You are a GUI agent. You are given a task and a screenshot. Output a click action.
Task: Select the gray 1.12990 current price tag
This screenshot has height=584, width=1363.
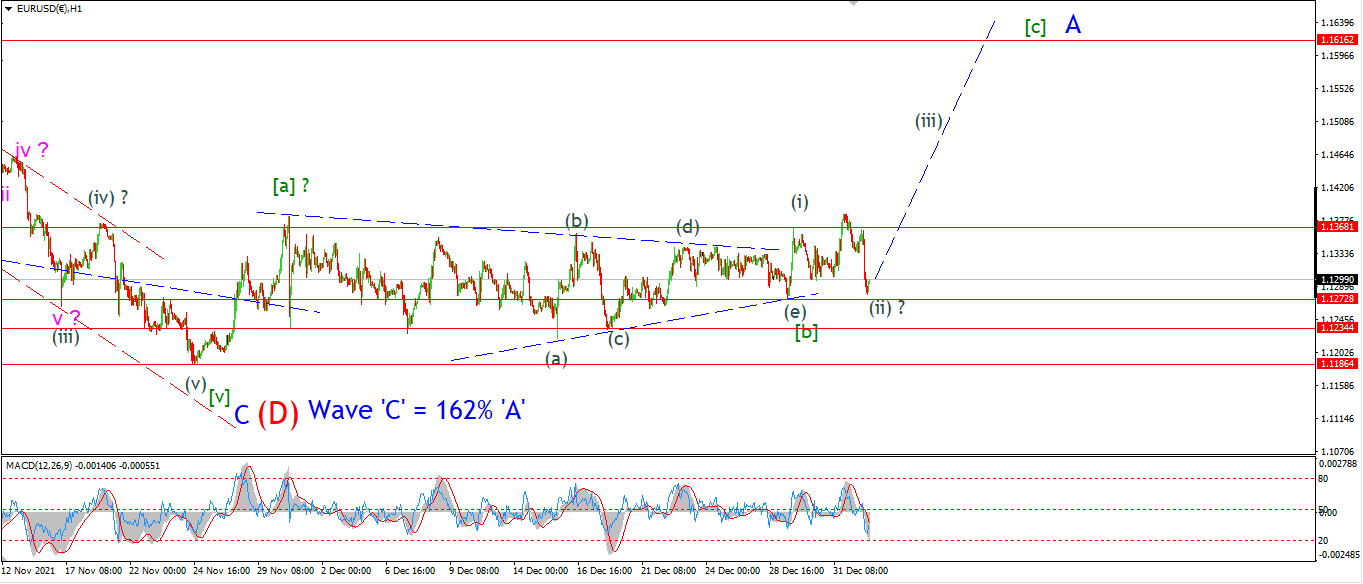tap(1337, 280)
